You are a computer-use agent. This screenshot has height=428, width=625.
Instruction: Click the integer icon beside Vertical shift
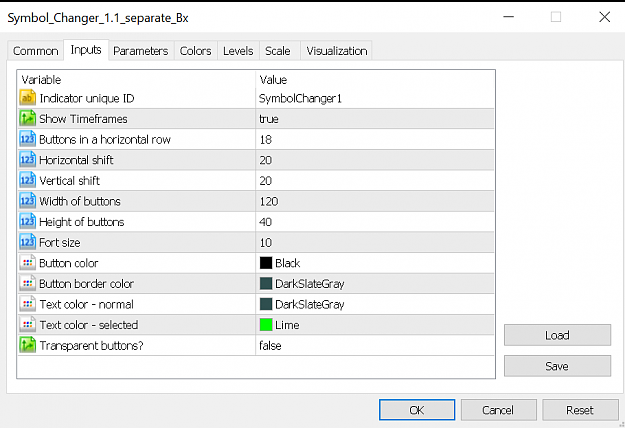[28, 181]
